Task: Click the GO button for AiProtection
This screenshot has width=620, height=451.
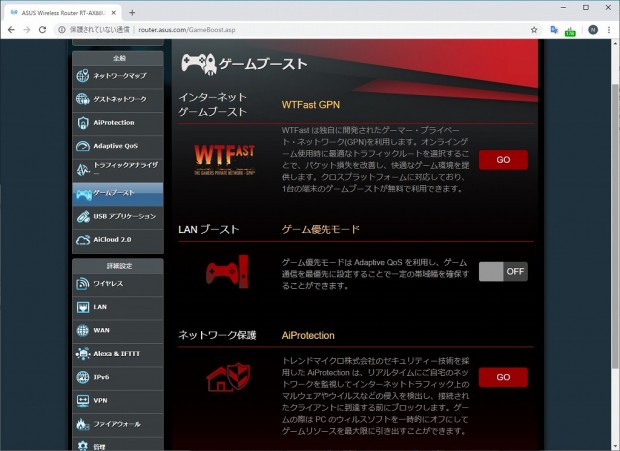Action: tap(503, 377)
